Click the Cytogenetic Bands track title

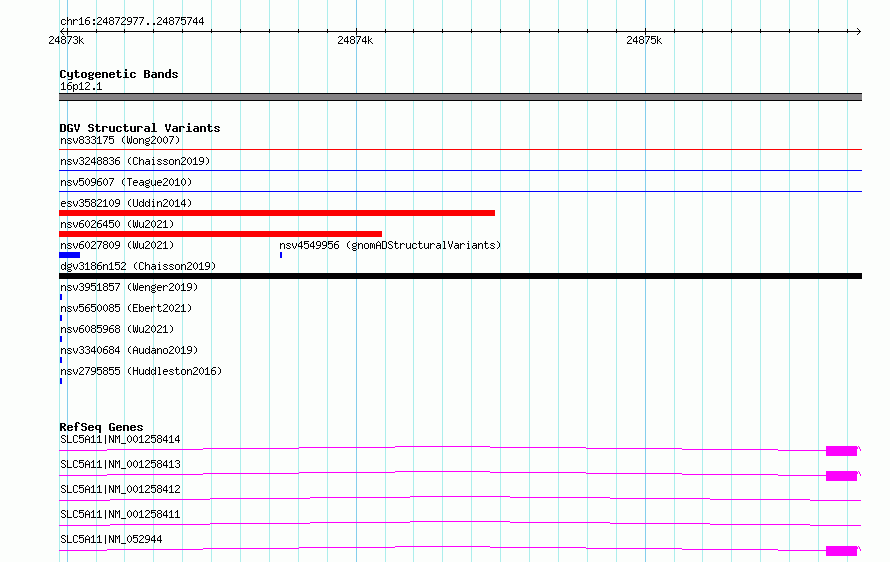[119, 74]
